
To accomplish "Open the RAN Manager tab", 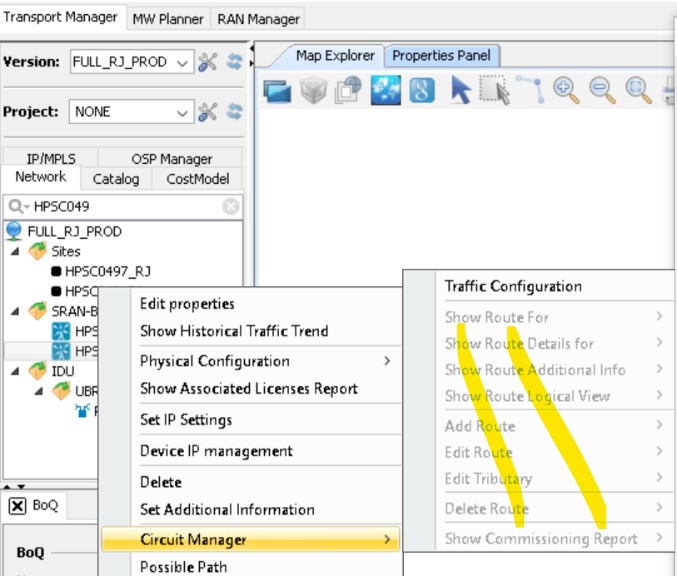I will [258, 19].
